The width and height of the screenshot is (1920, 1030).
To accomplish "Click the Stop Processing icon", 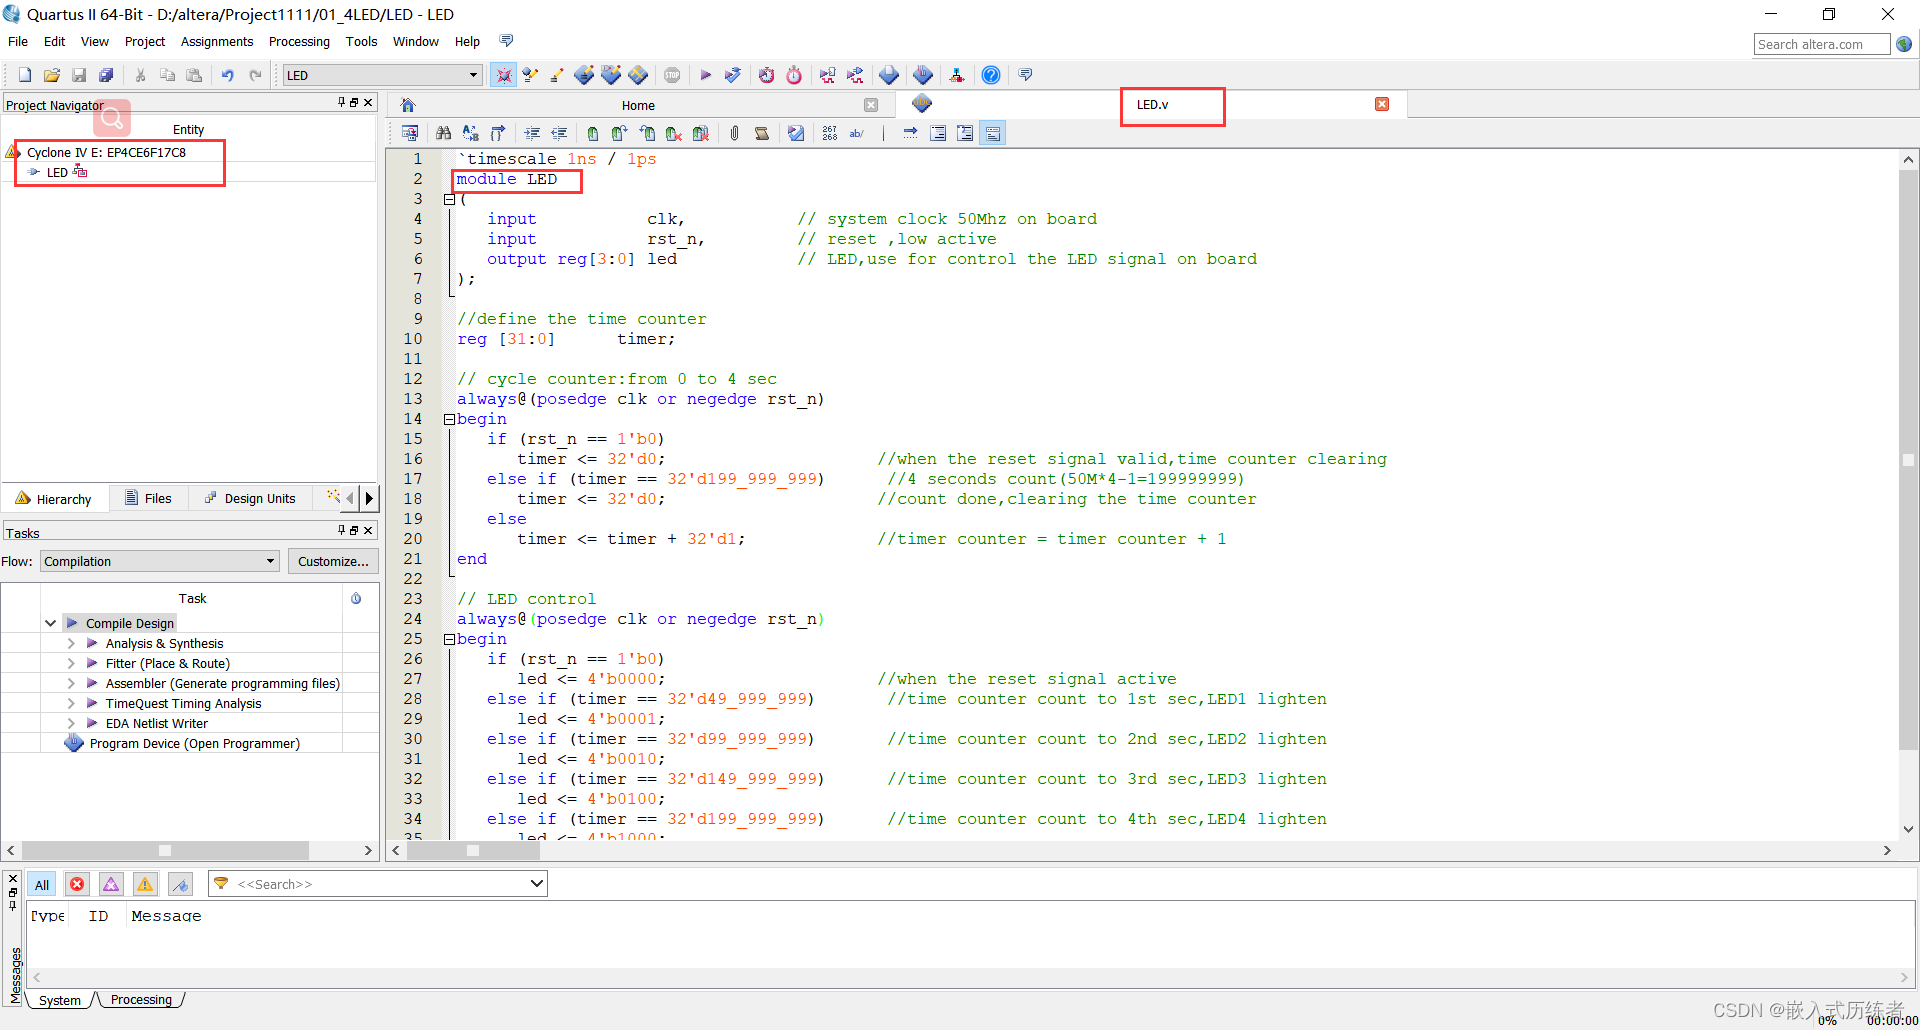I will tap(672, 75).
